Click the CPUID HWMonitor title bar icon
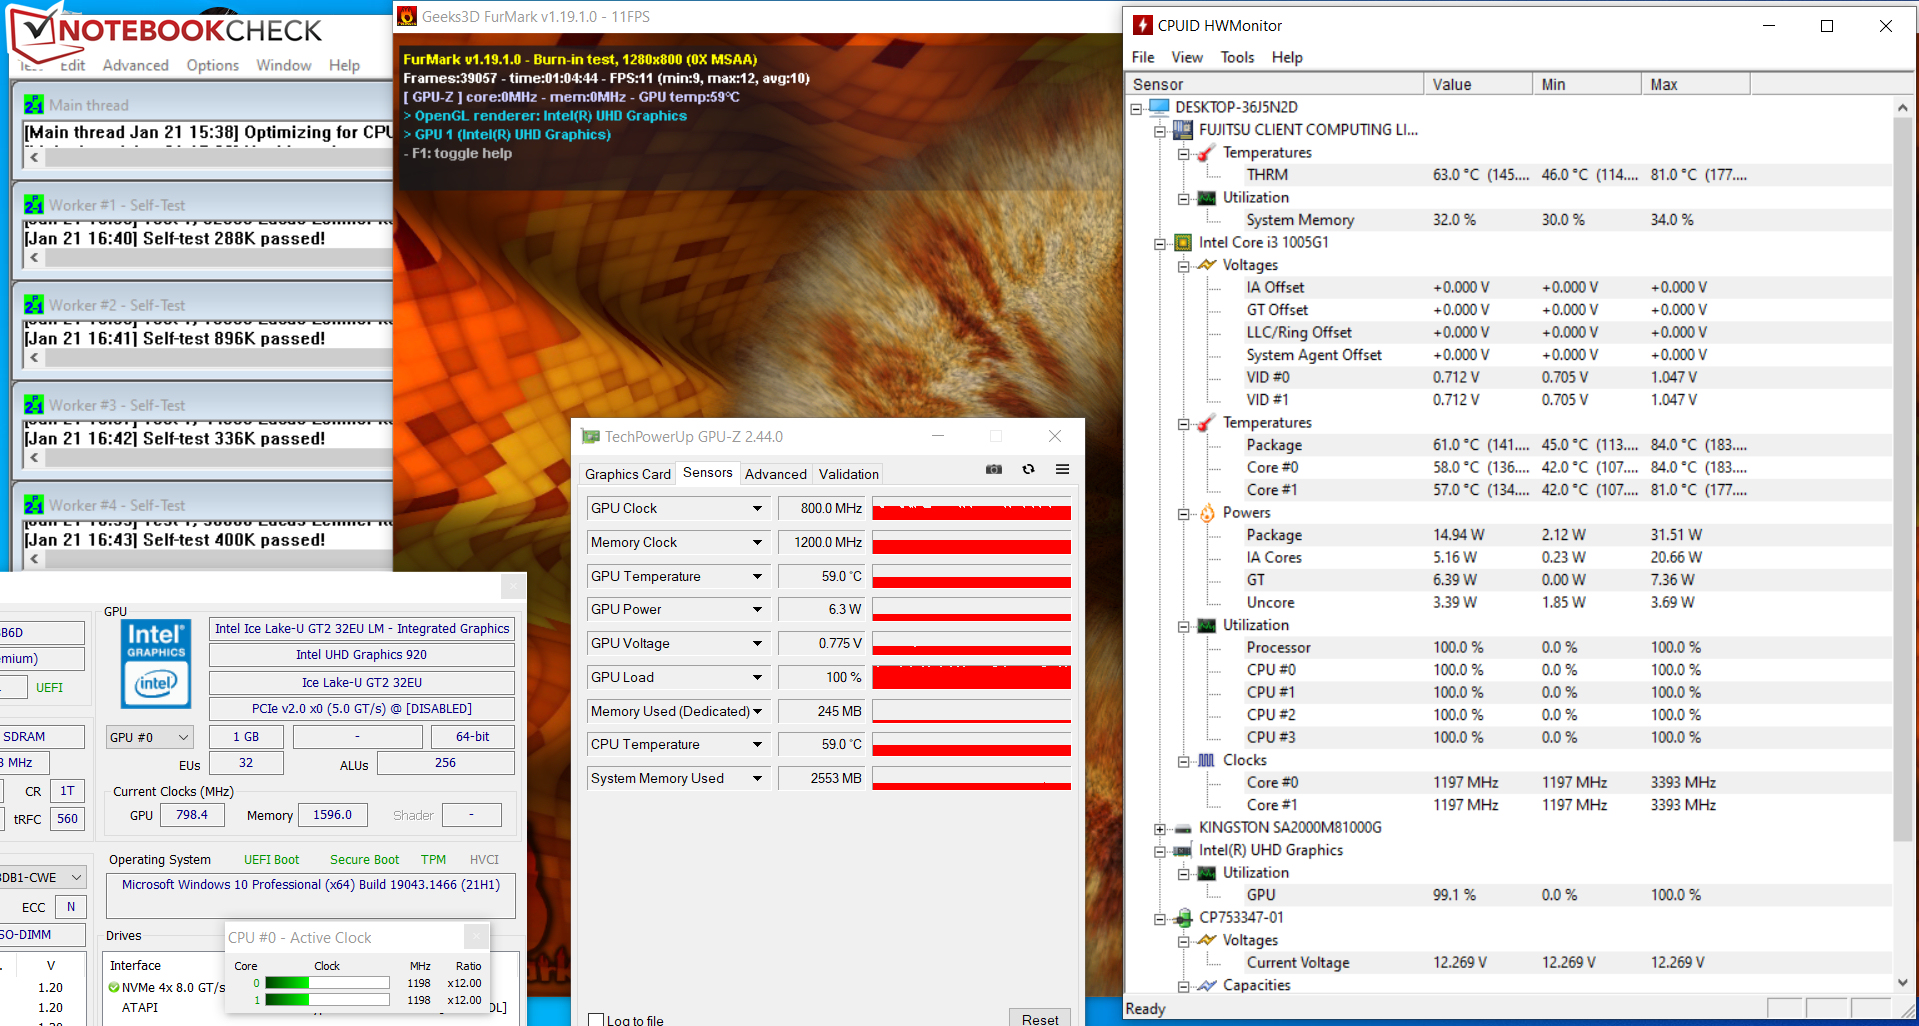 [x=1142, y=25]
